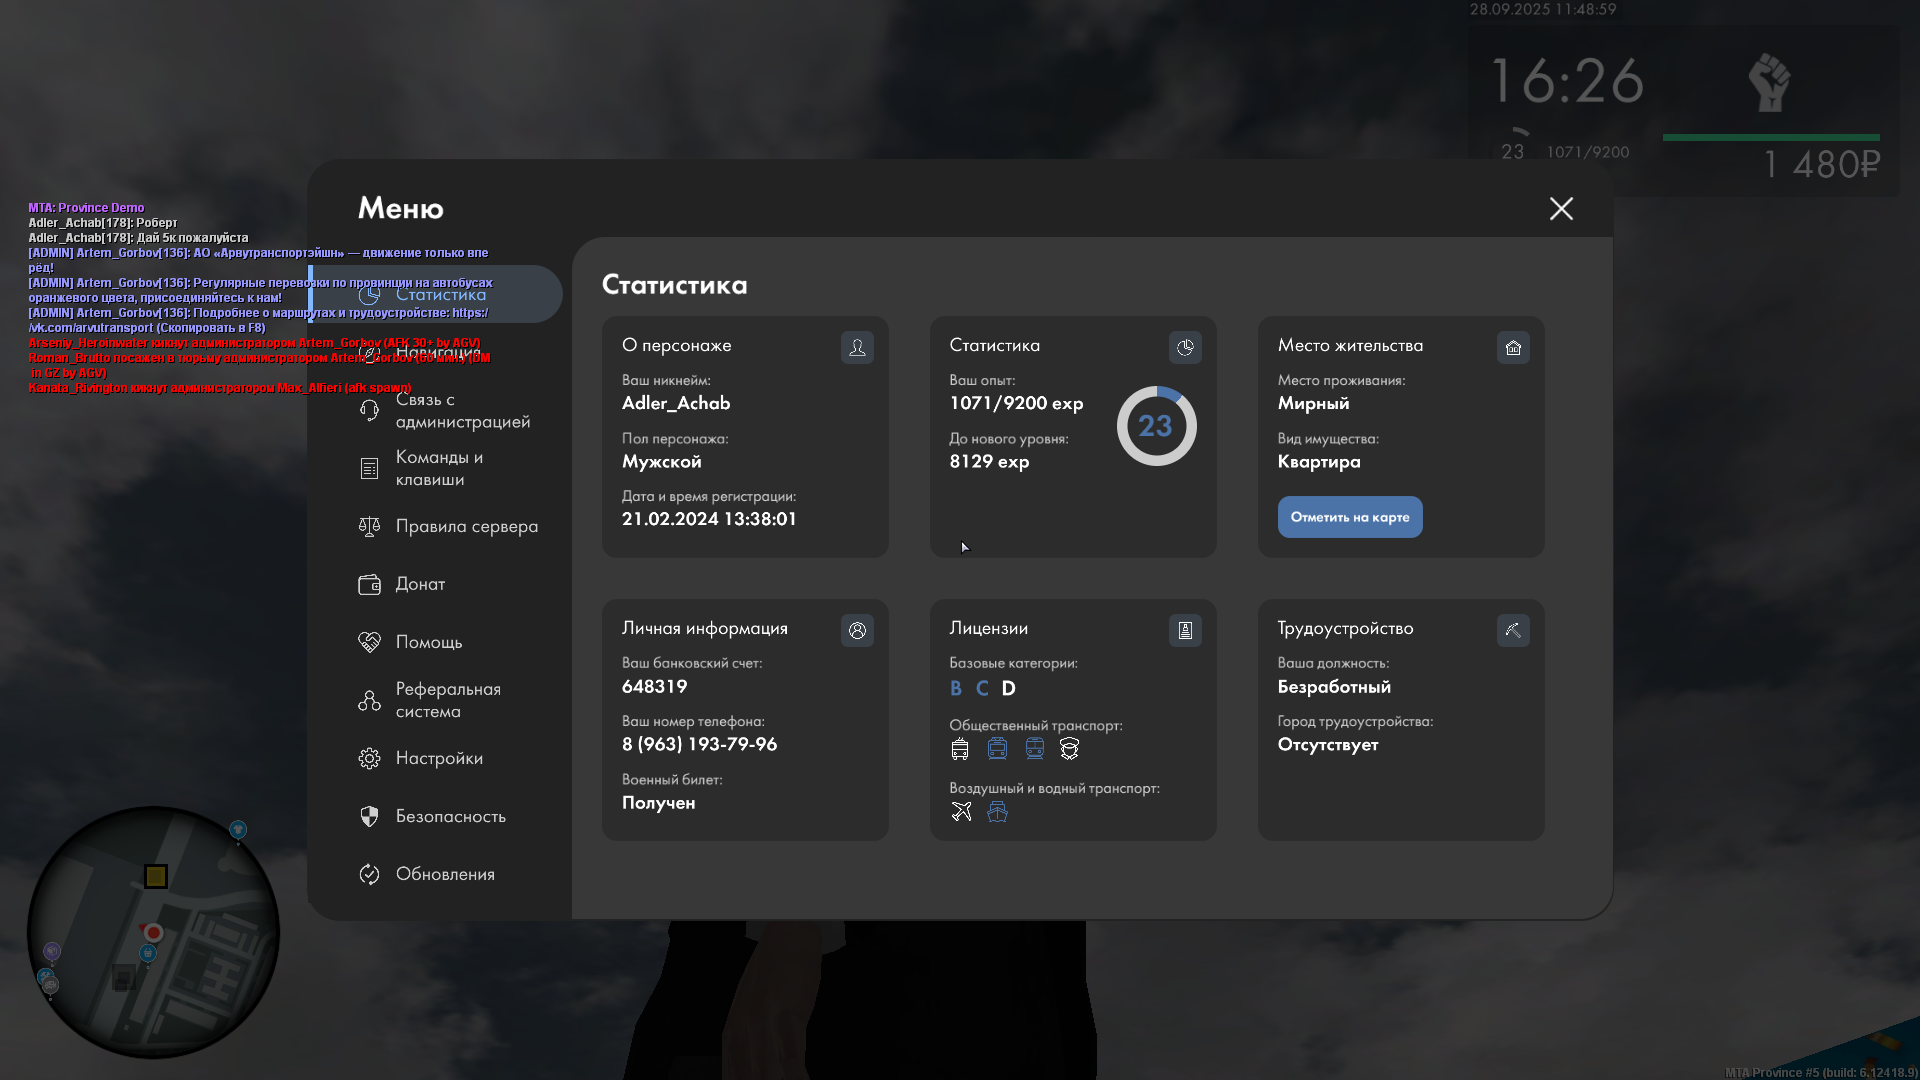
Task: Click the user circle icon in Личная информация
Action: point(857,630)
